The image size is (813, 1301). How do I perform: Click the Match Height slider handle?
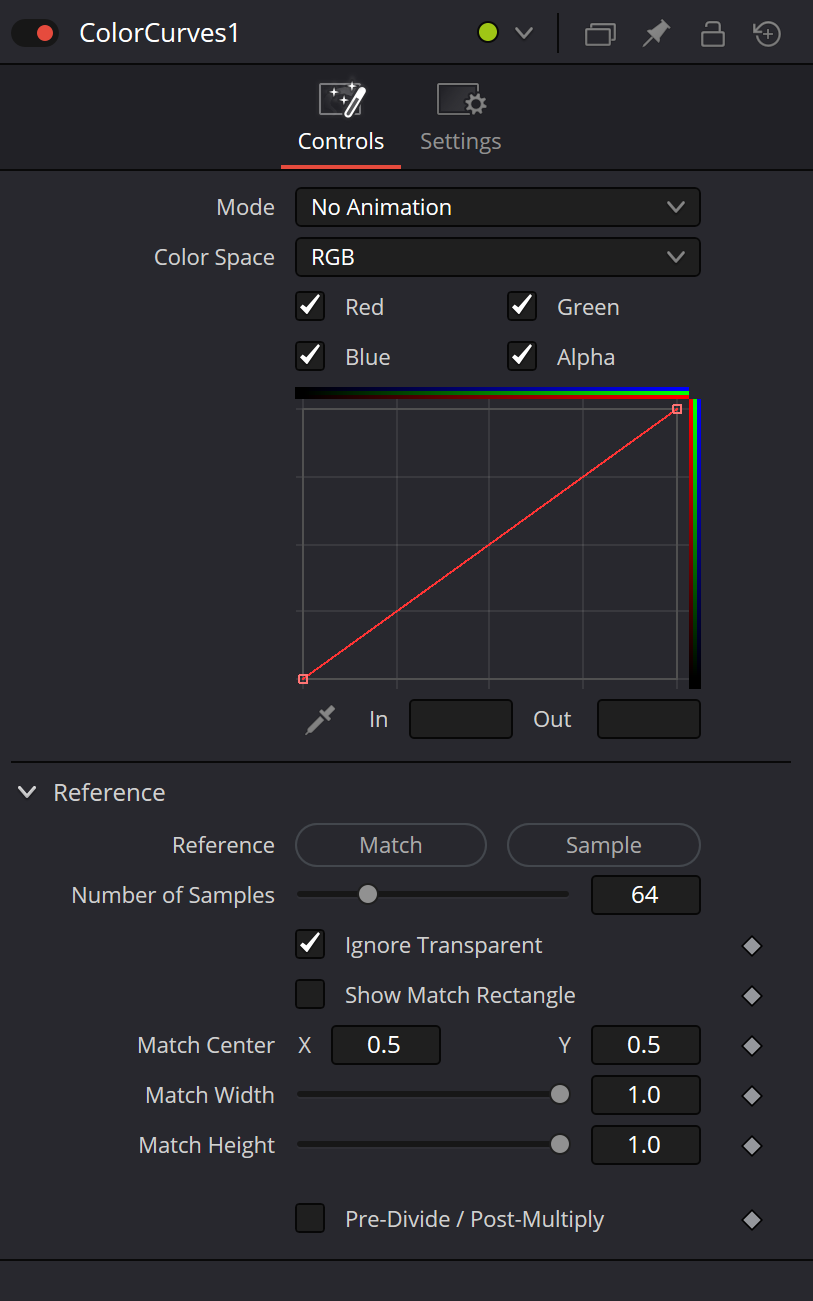click(x=560, y=1144)
